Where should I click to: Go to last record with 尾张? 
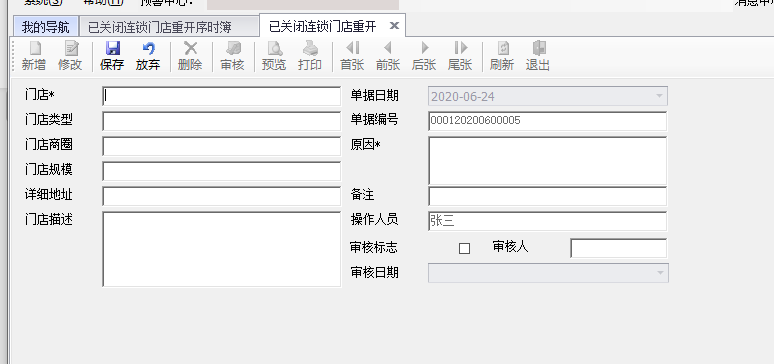pyautogui.click(x=460, y=56)
